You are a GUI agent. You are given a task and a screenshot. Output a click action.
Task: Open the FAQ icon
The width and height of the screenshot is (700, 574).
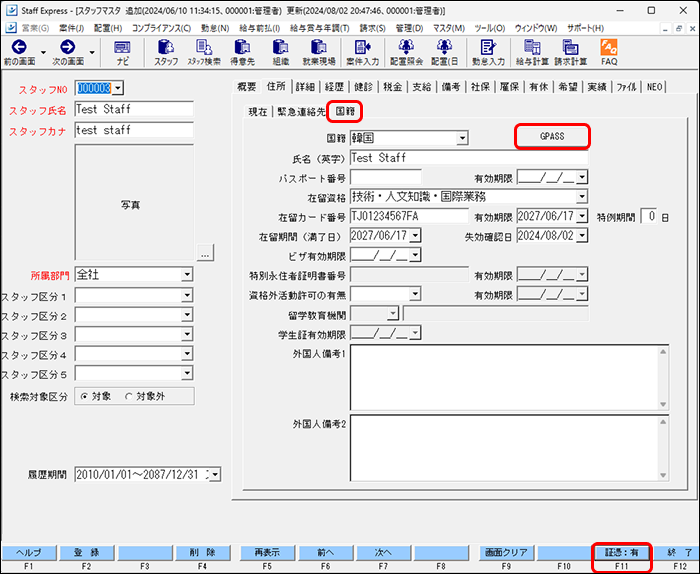[x=608, y=52]
